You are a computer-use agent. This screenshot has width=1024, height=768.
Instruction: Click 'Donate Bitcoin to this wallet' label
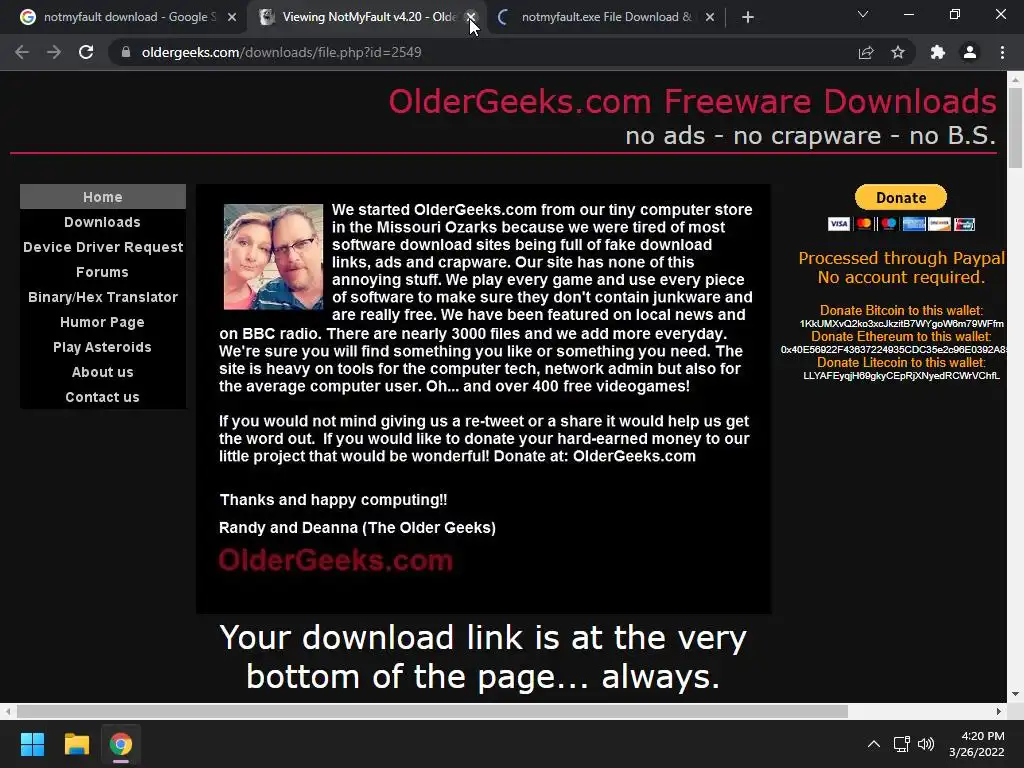(901, 310)
